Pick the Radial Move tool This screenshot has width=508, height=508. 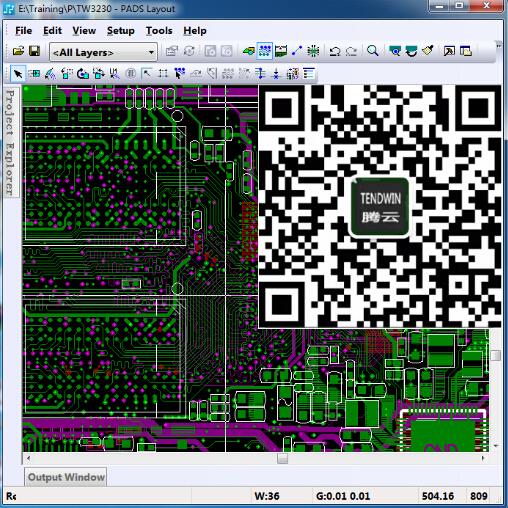(x=50, y=74)
